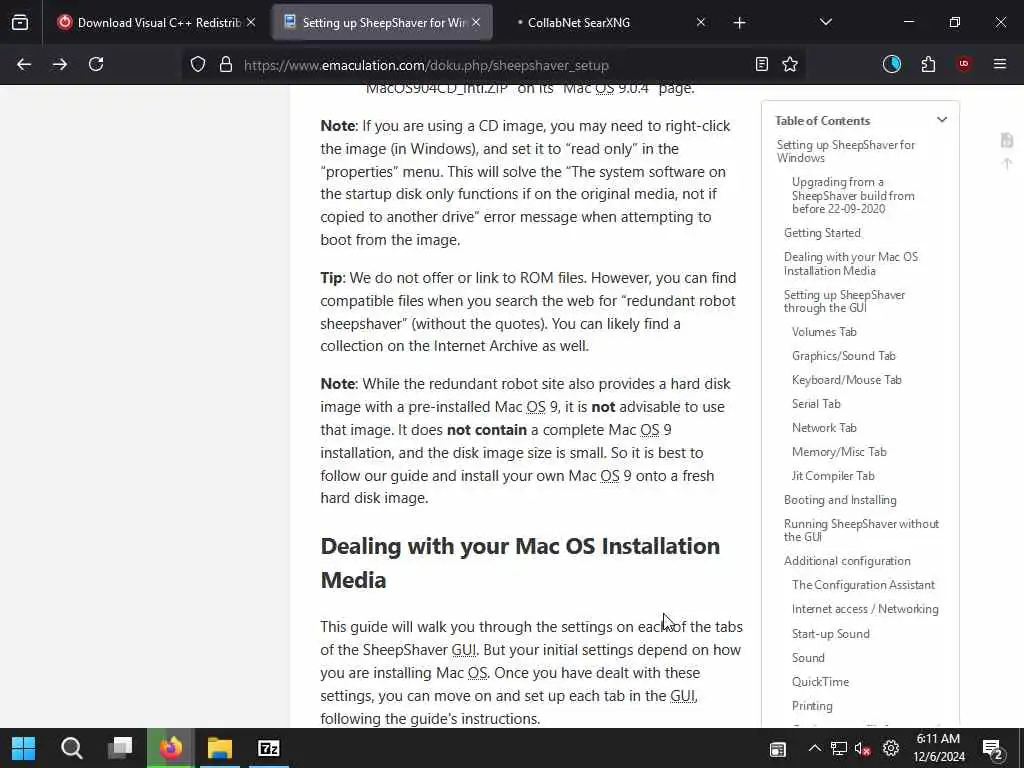Open 7-Zip from the taskbar
The image size is (1024, 768).
tap(268, 748)
